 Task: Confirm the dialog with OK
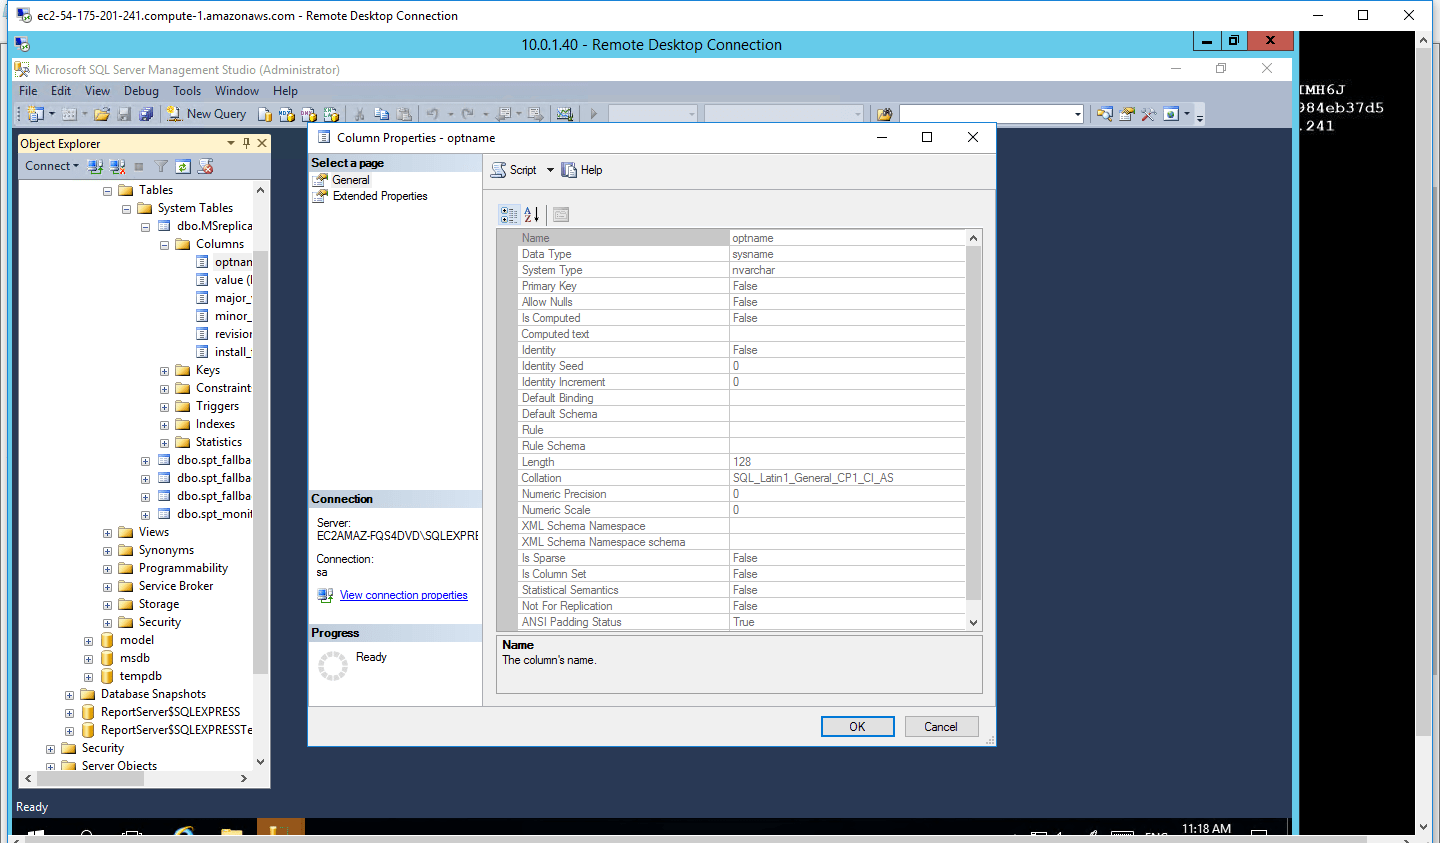tap(857, 726)
